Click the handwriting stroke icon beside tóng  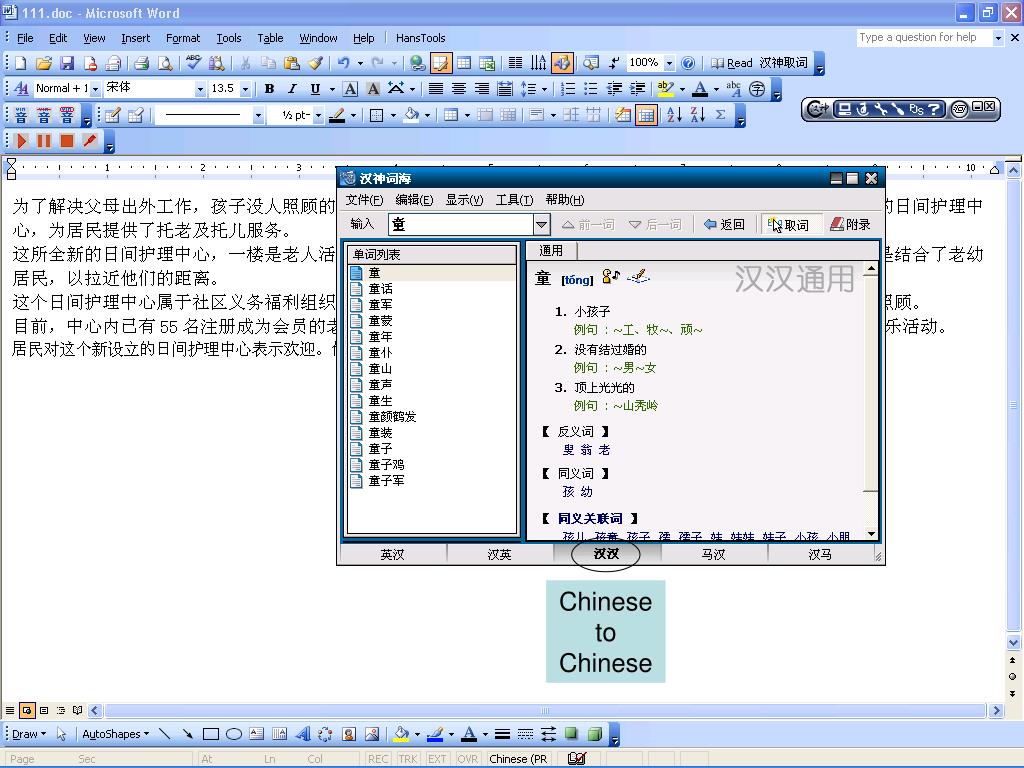pos(638,277)
